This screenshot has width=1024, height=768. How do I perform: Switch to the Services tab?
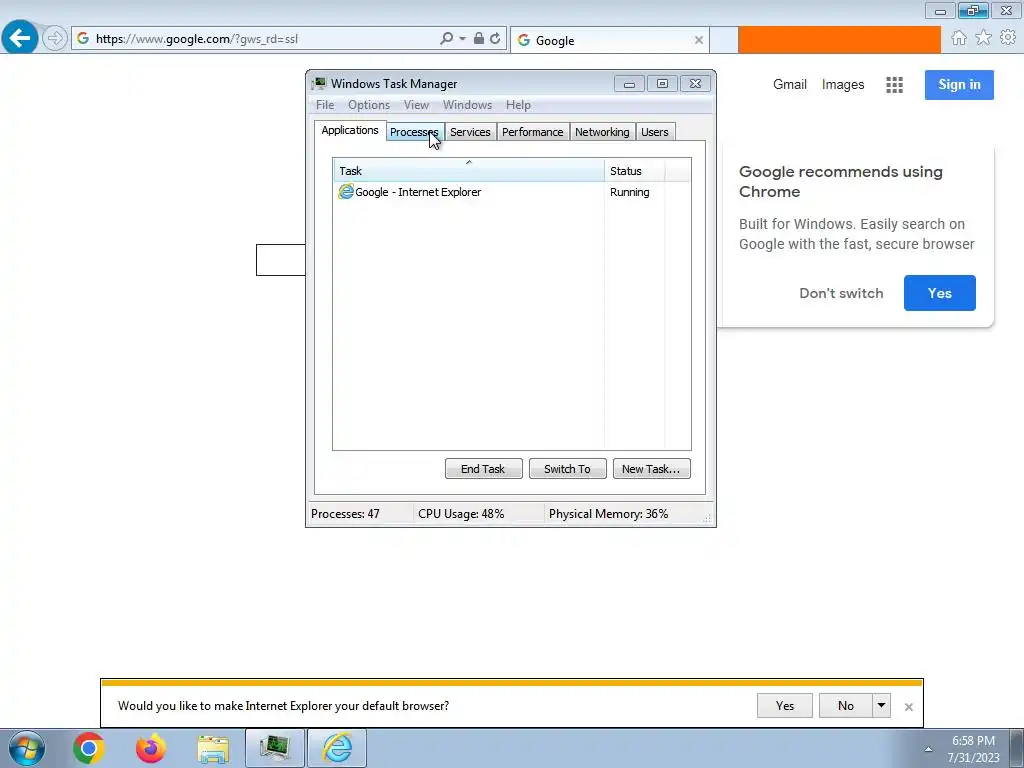pos(470,132)
